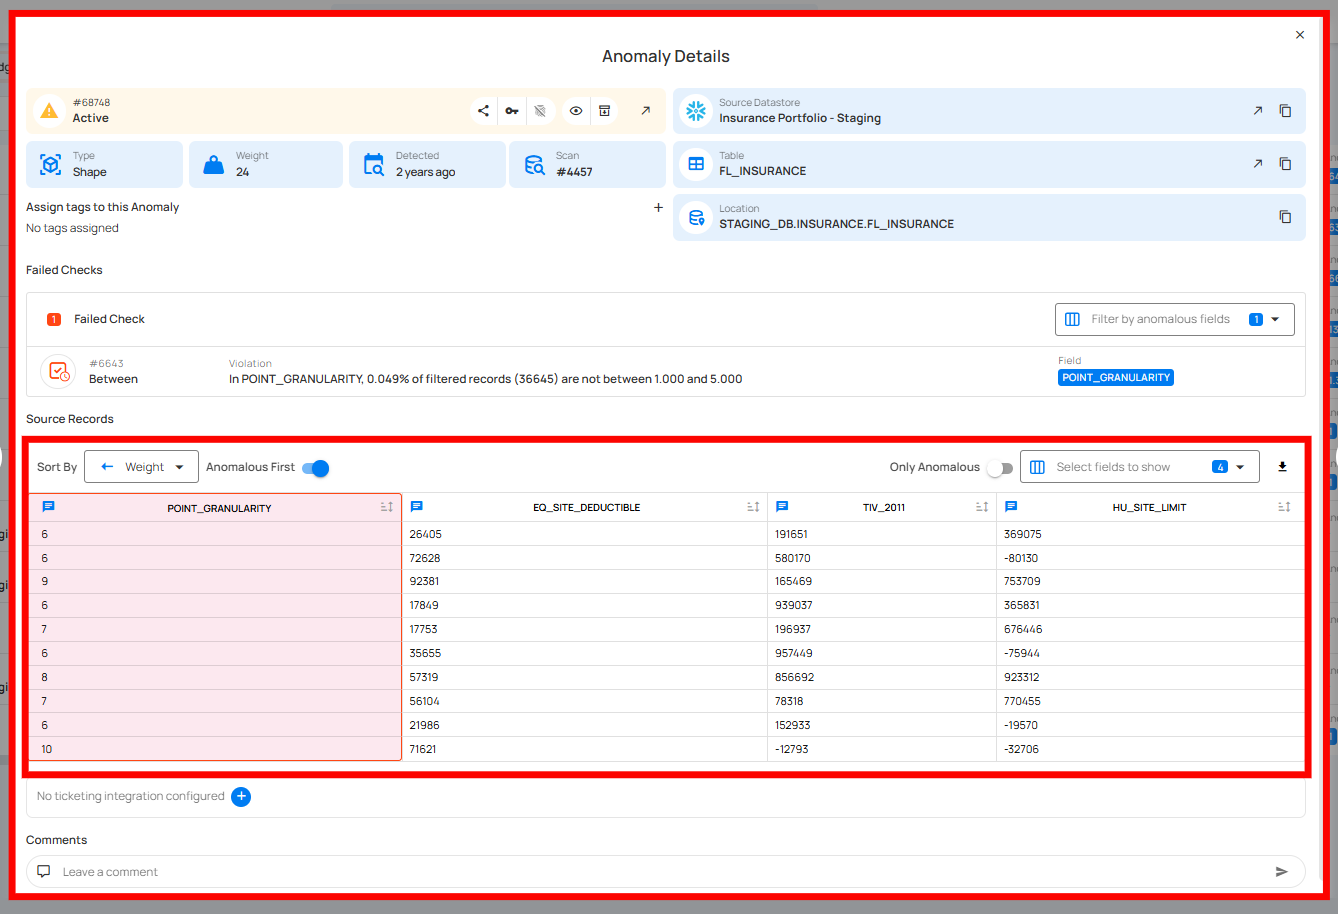1338x914 pixels.
Task: Copy the Source Datastore name
Action: [1285, 111]
